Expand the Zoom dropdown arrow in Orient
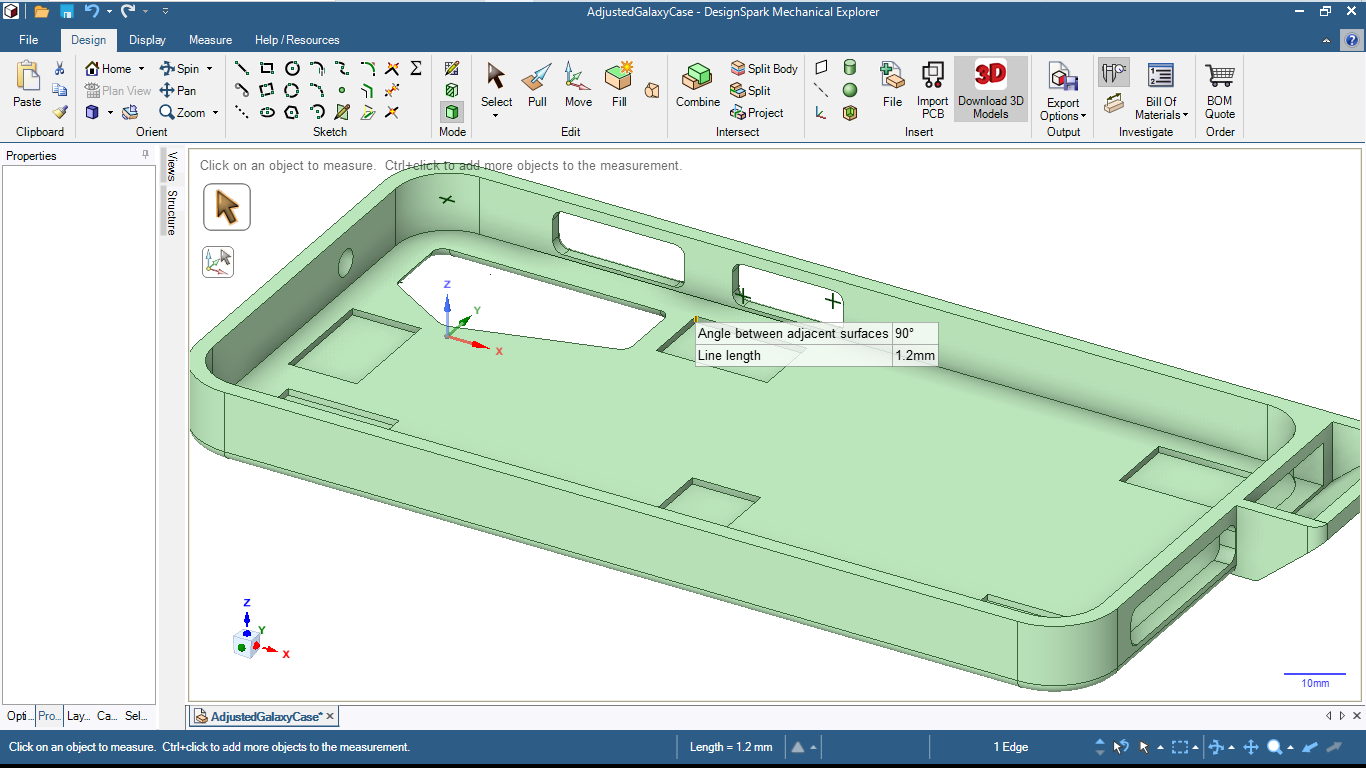Viewport: 1366px width, 768px height. click(215, 112)
